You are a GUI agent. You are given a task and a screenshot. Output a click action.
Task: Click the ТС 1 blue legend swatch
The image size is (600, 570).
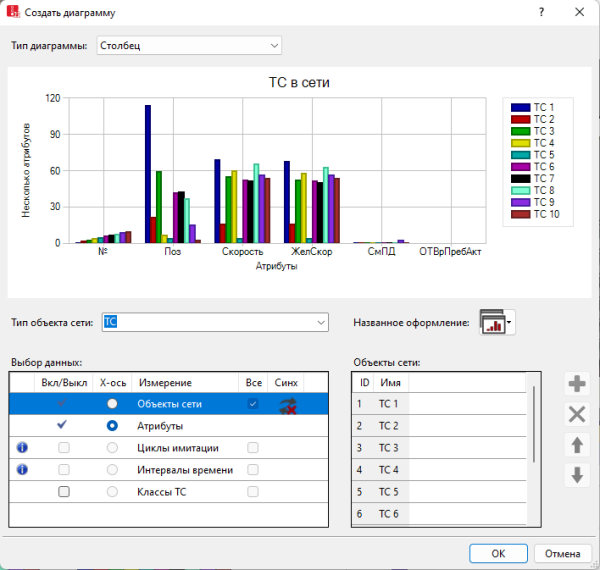pyautogui.click(x=520, y=107)
